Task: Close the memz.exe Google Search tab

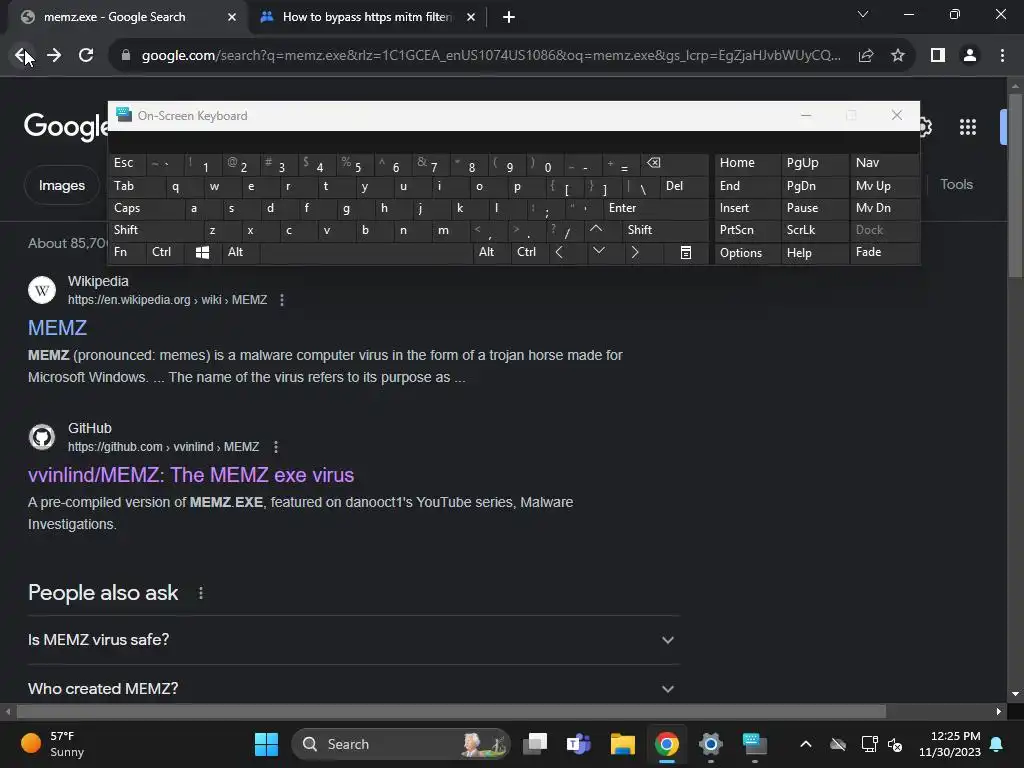Action: (x=232, y=17)
